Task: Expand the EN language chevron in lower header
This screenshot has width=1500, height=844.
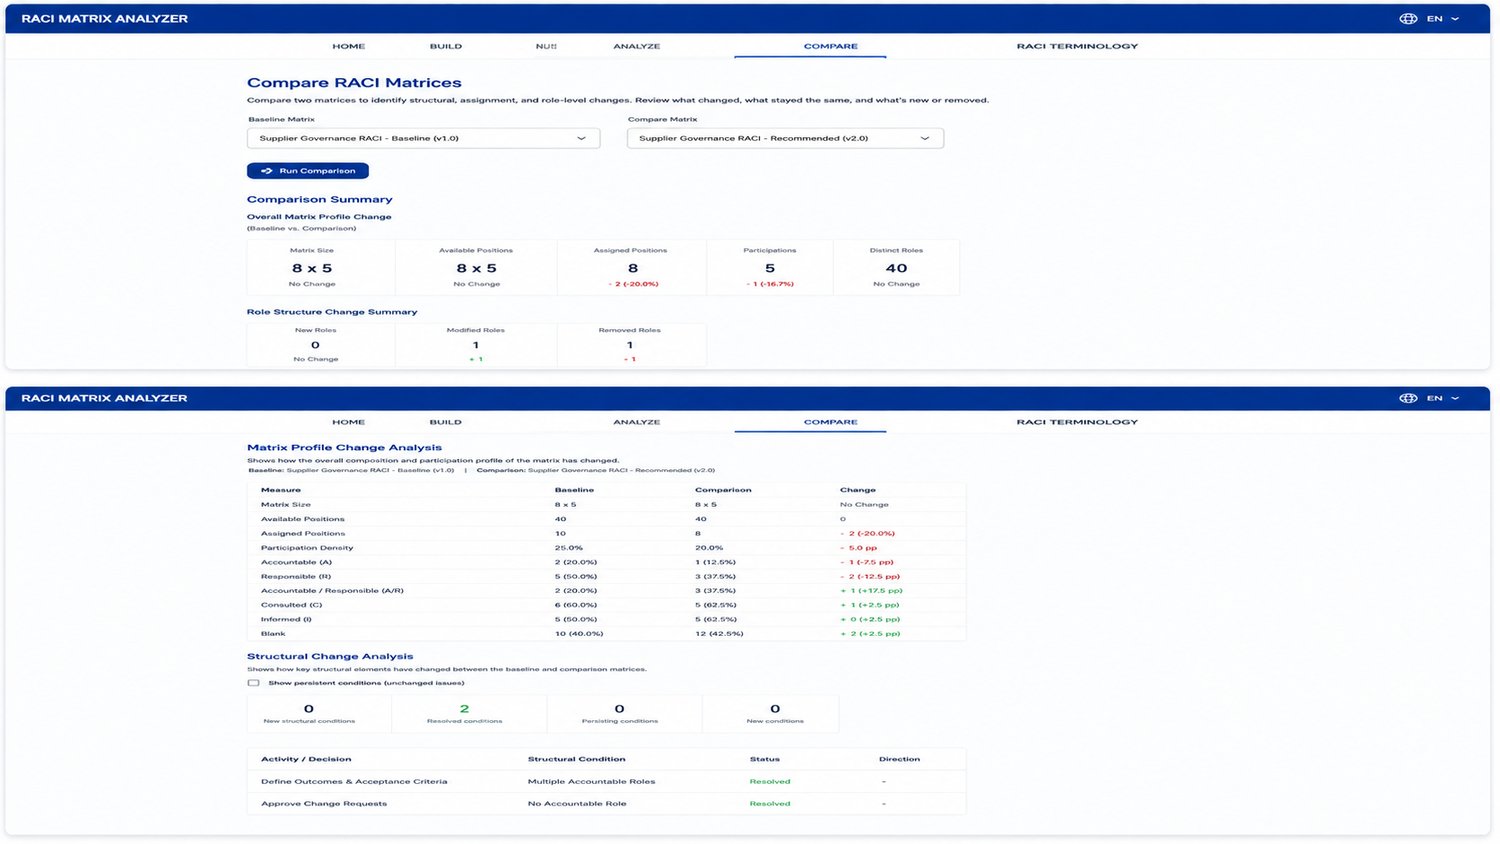Action: [x=1455, y=398]
